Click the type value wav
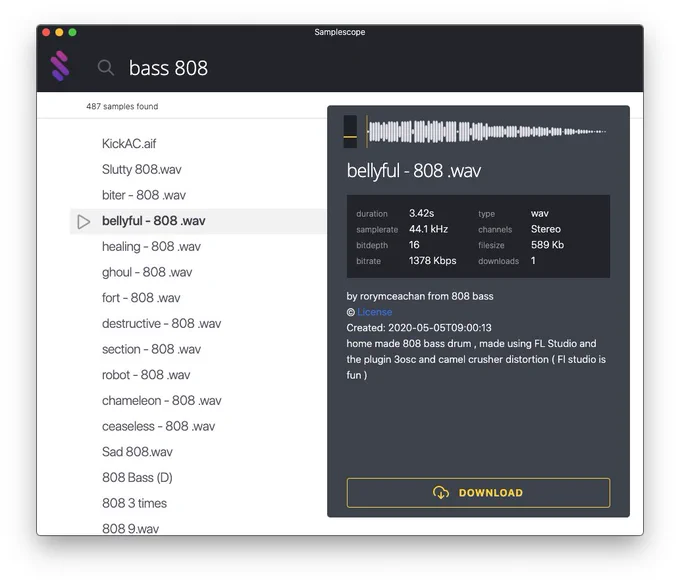This screenshot has width=680, height=584. coord(539,213)
